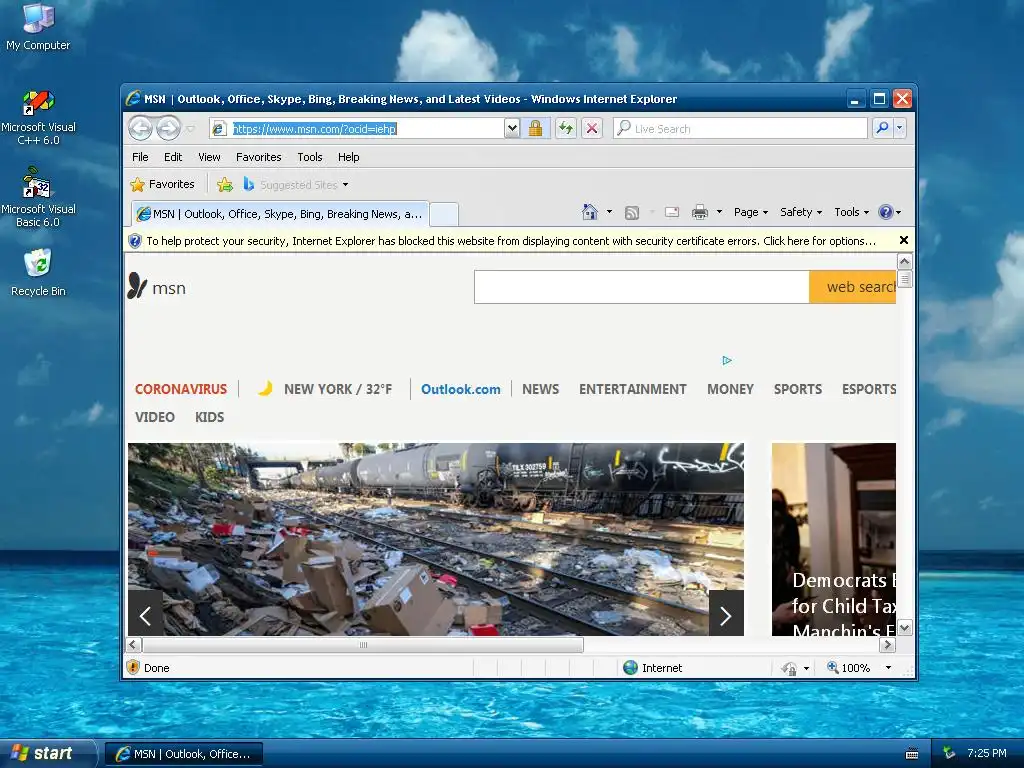This screenshot has height=768, width=1024.
Task: Click the horizontal scrollbar right arrow
Action: (888, 645)
